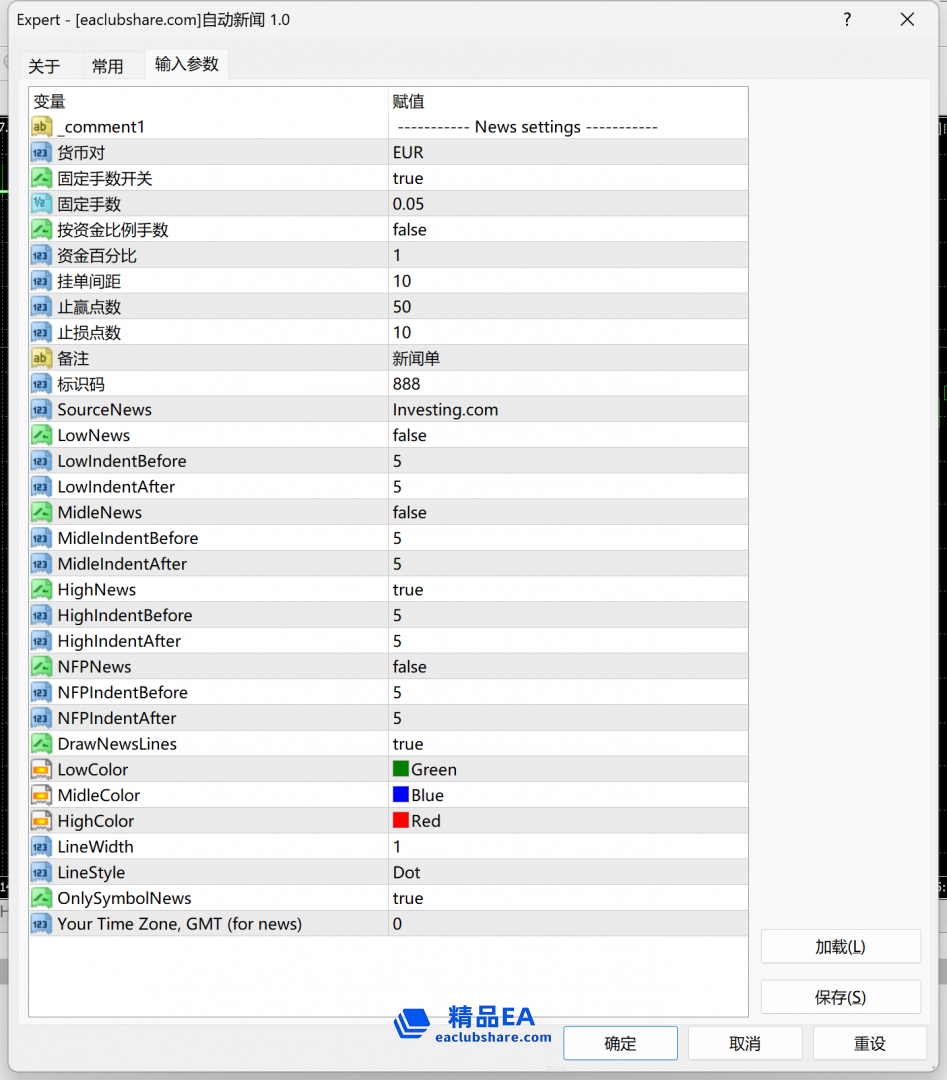Toggle the OnlySymbolNews true value
The image size is (947, 1080).
pos(408,898)
